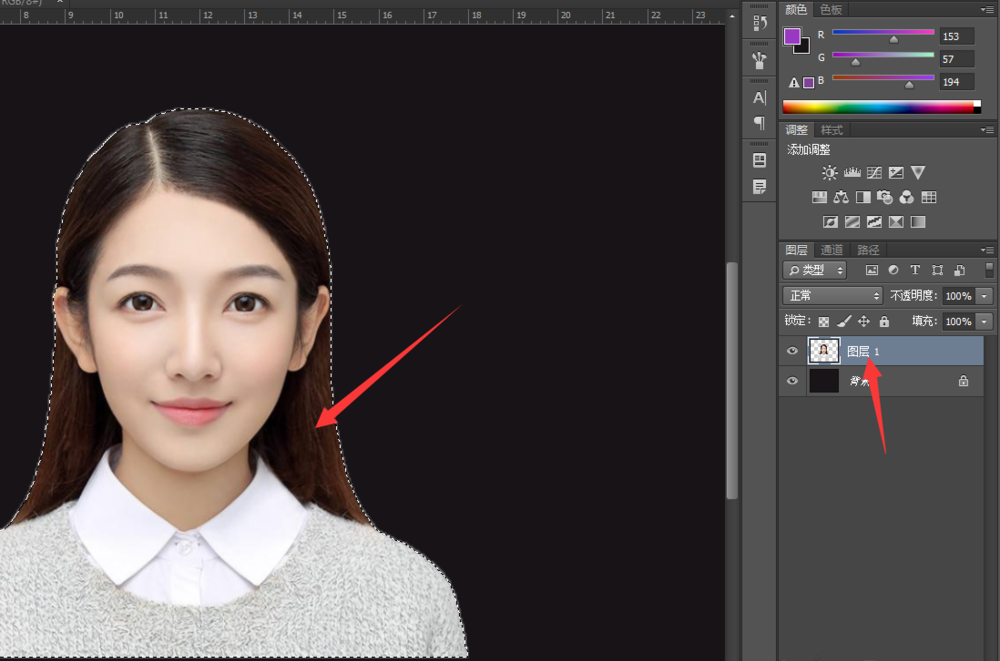Open the History panel icon
This screenshot has height=661, width=1000.
point(759,22)
